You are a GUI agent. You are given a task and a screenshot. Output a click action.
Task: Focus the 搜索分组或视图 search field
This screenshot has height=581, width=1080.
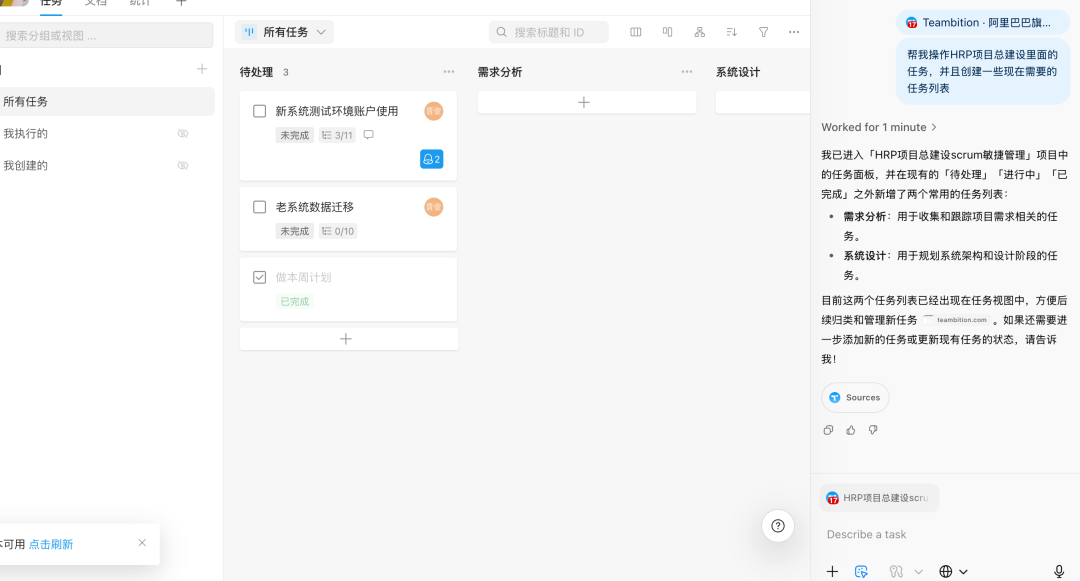pyautogui.click(x=107, y=35)
